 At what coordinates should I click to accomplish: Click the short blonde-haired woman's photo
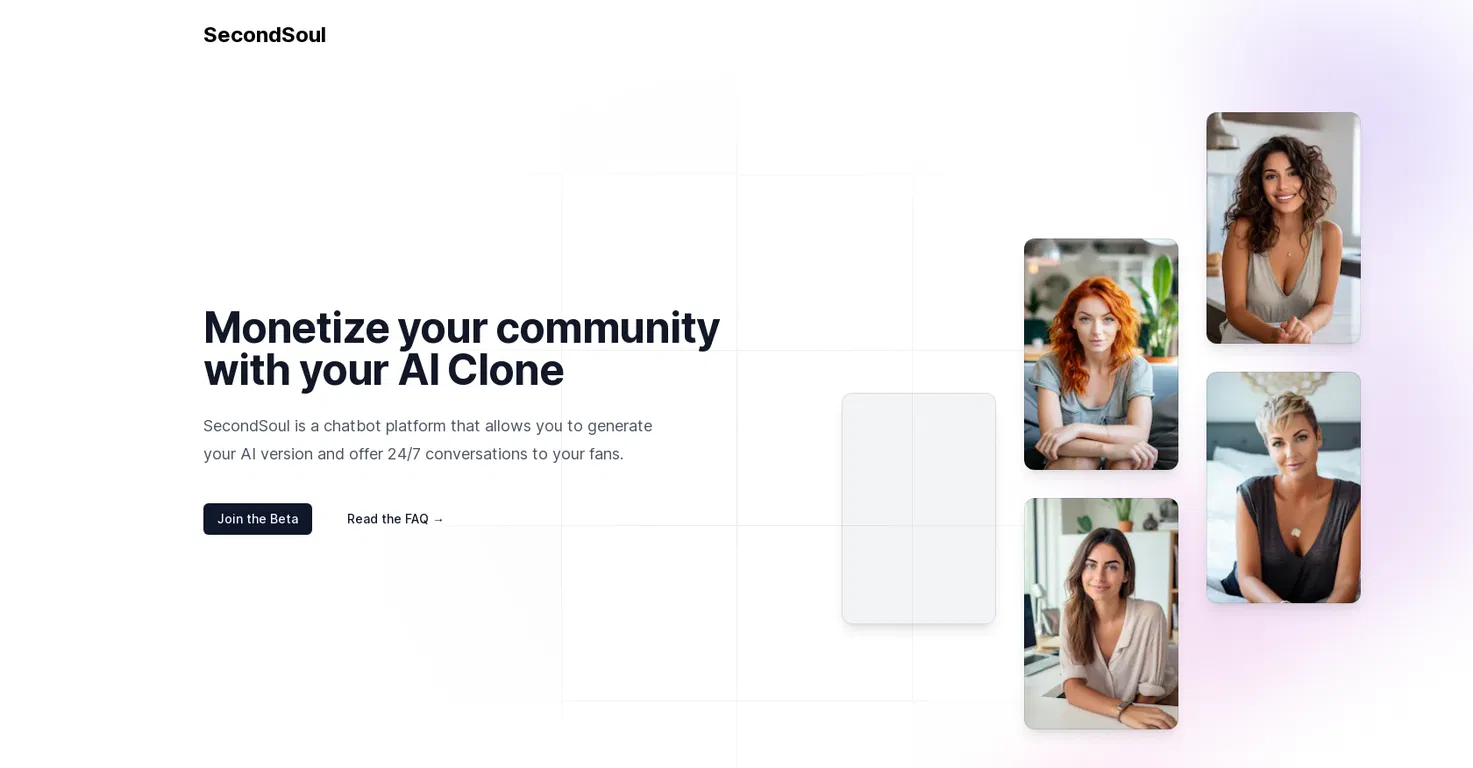click(x=1283, y=488)
